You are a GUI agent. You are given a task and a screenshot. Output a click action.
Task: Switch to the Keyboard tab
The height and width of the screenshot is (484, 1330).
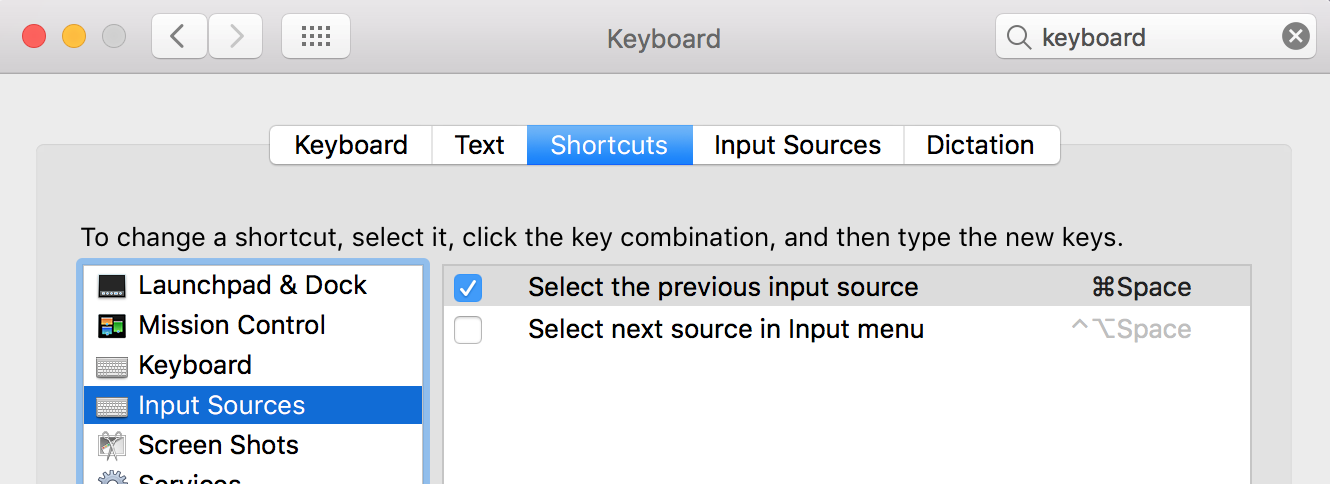351,145
